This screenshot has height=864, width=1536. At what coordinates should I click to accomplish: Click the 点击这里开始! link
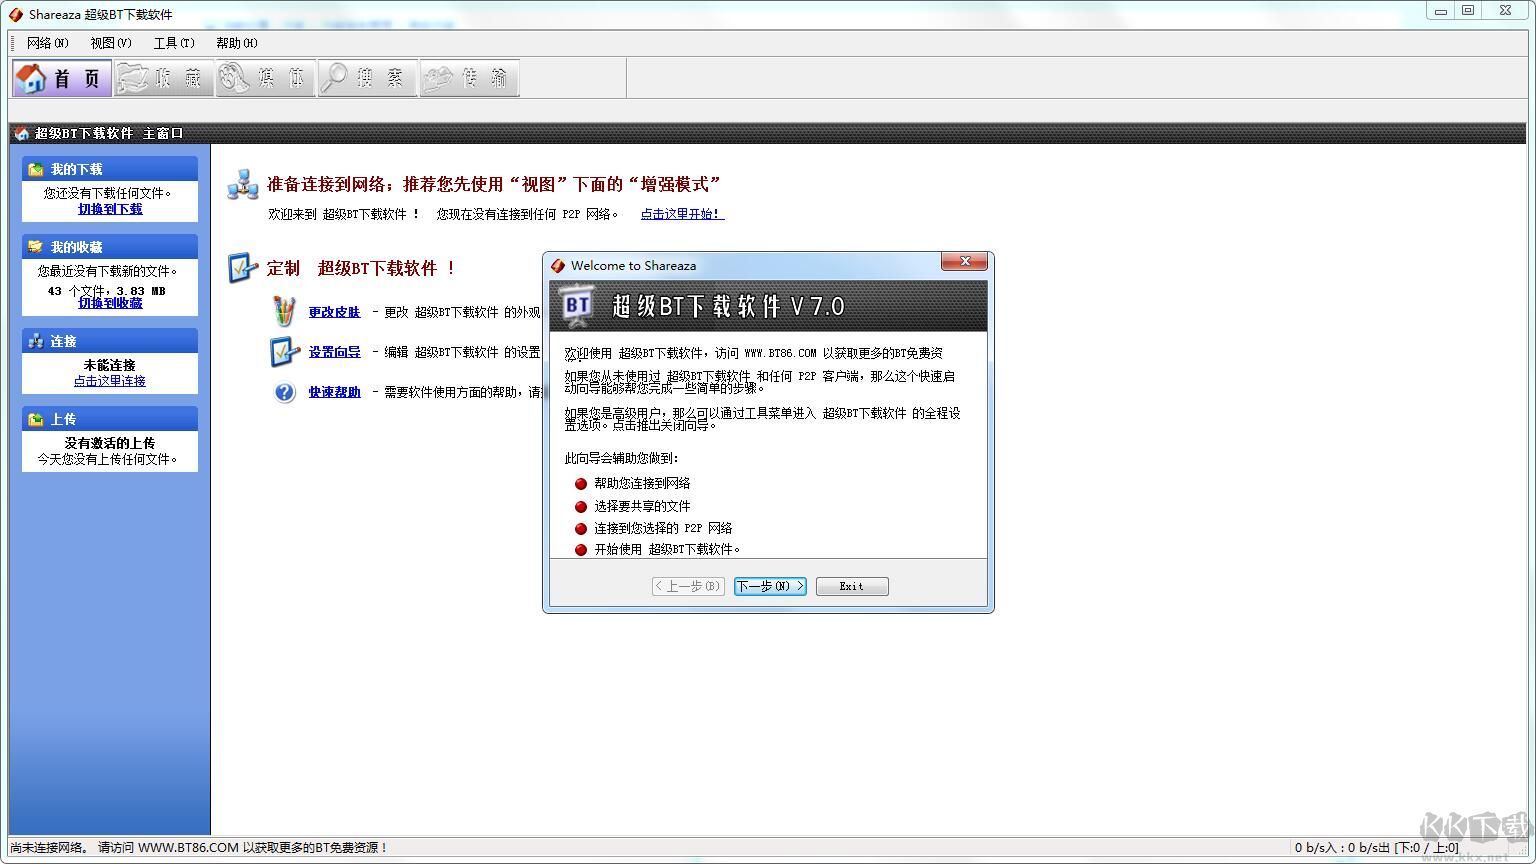click(681, 213)
